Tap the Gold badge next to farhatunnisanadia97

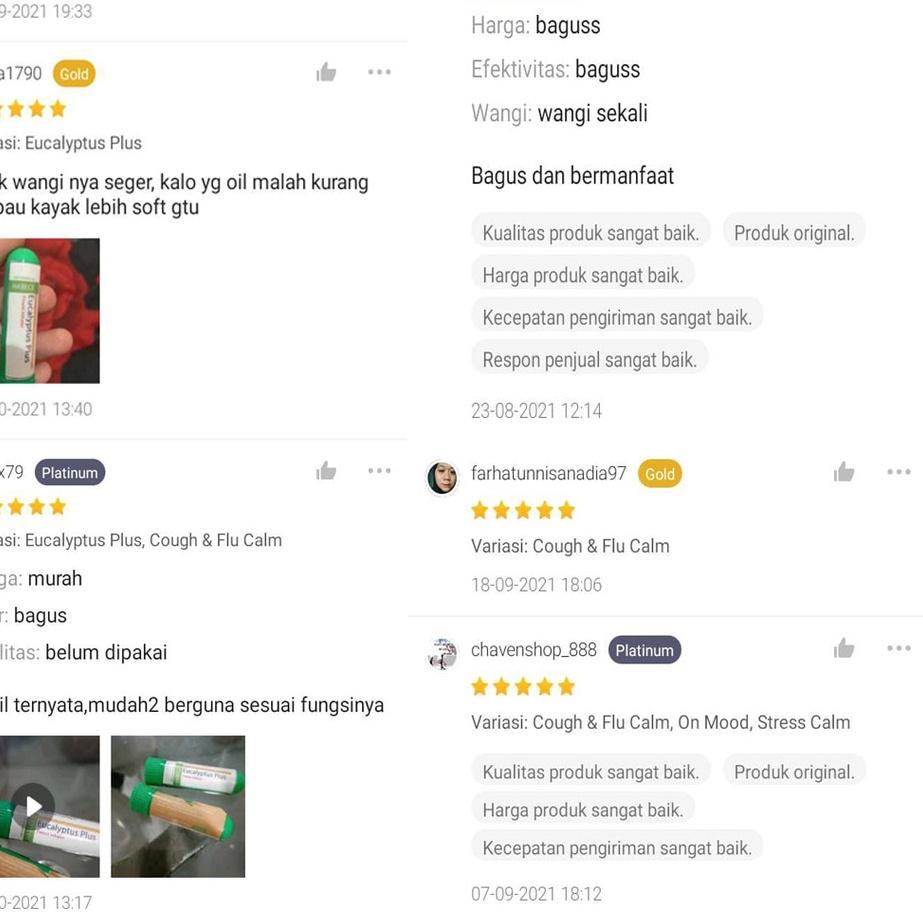pos(660,474)
